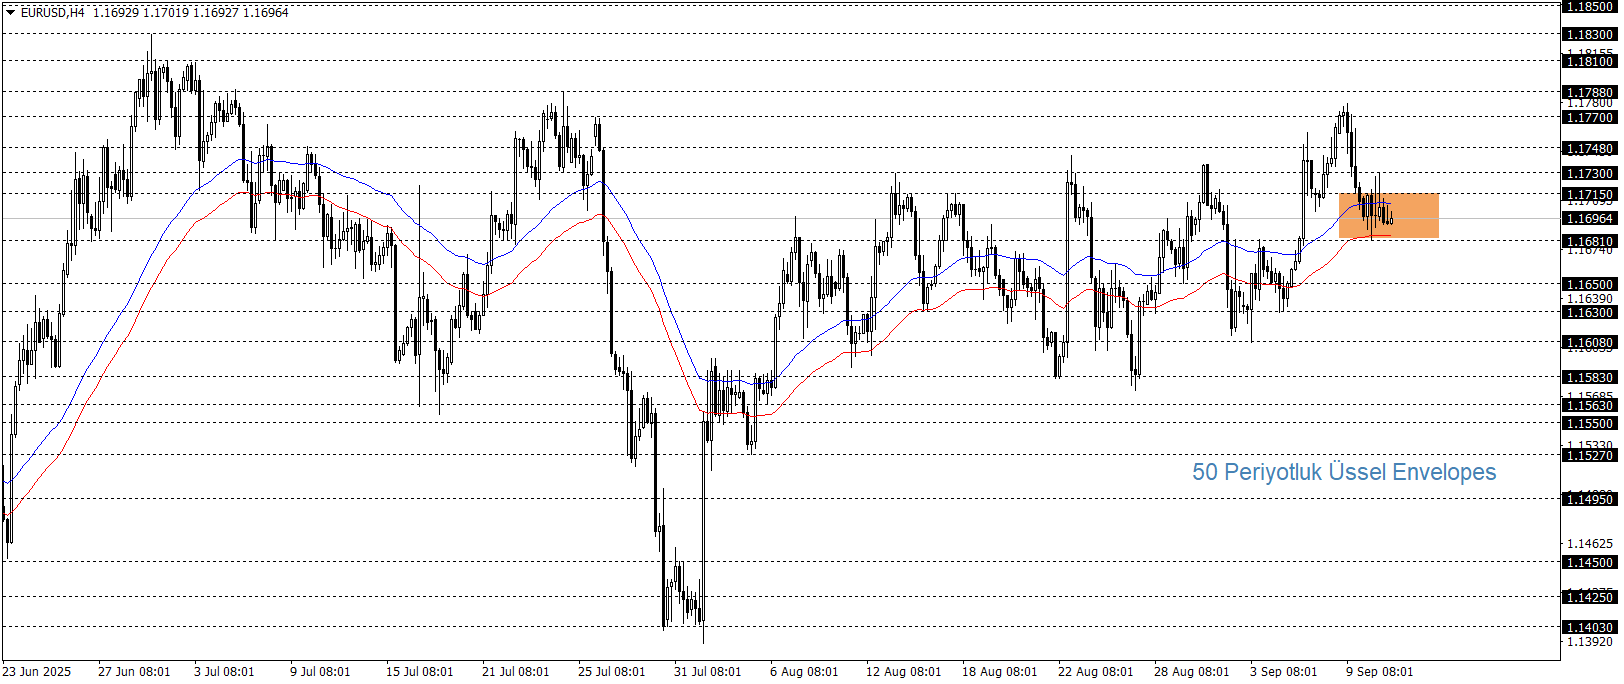Click the 1.14250 price level label
The height and width of the screenshot is (684, 1624).
click(x=1589, y=597)
